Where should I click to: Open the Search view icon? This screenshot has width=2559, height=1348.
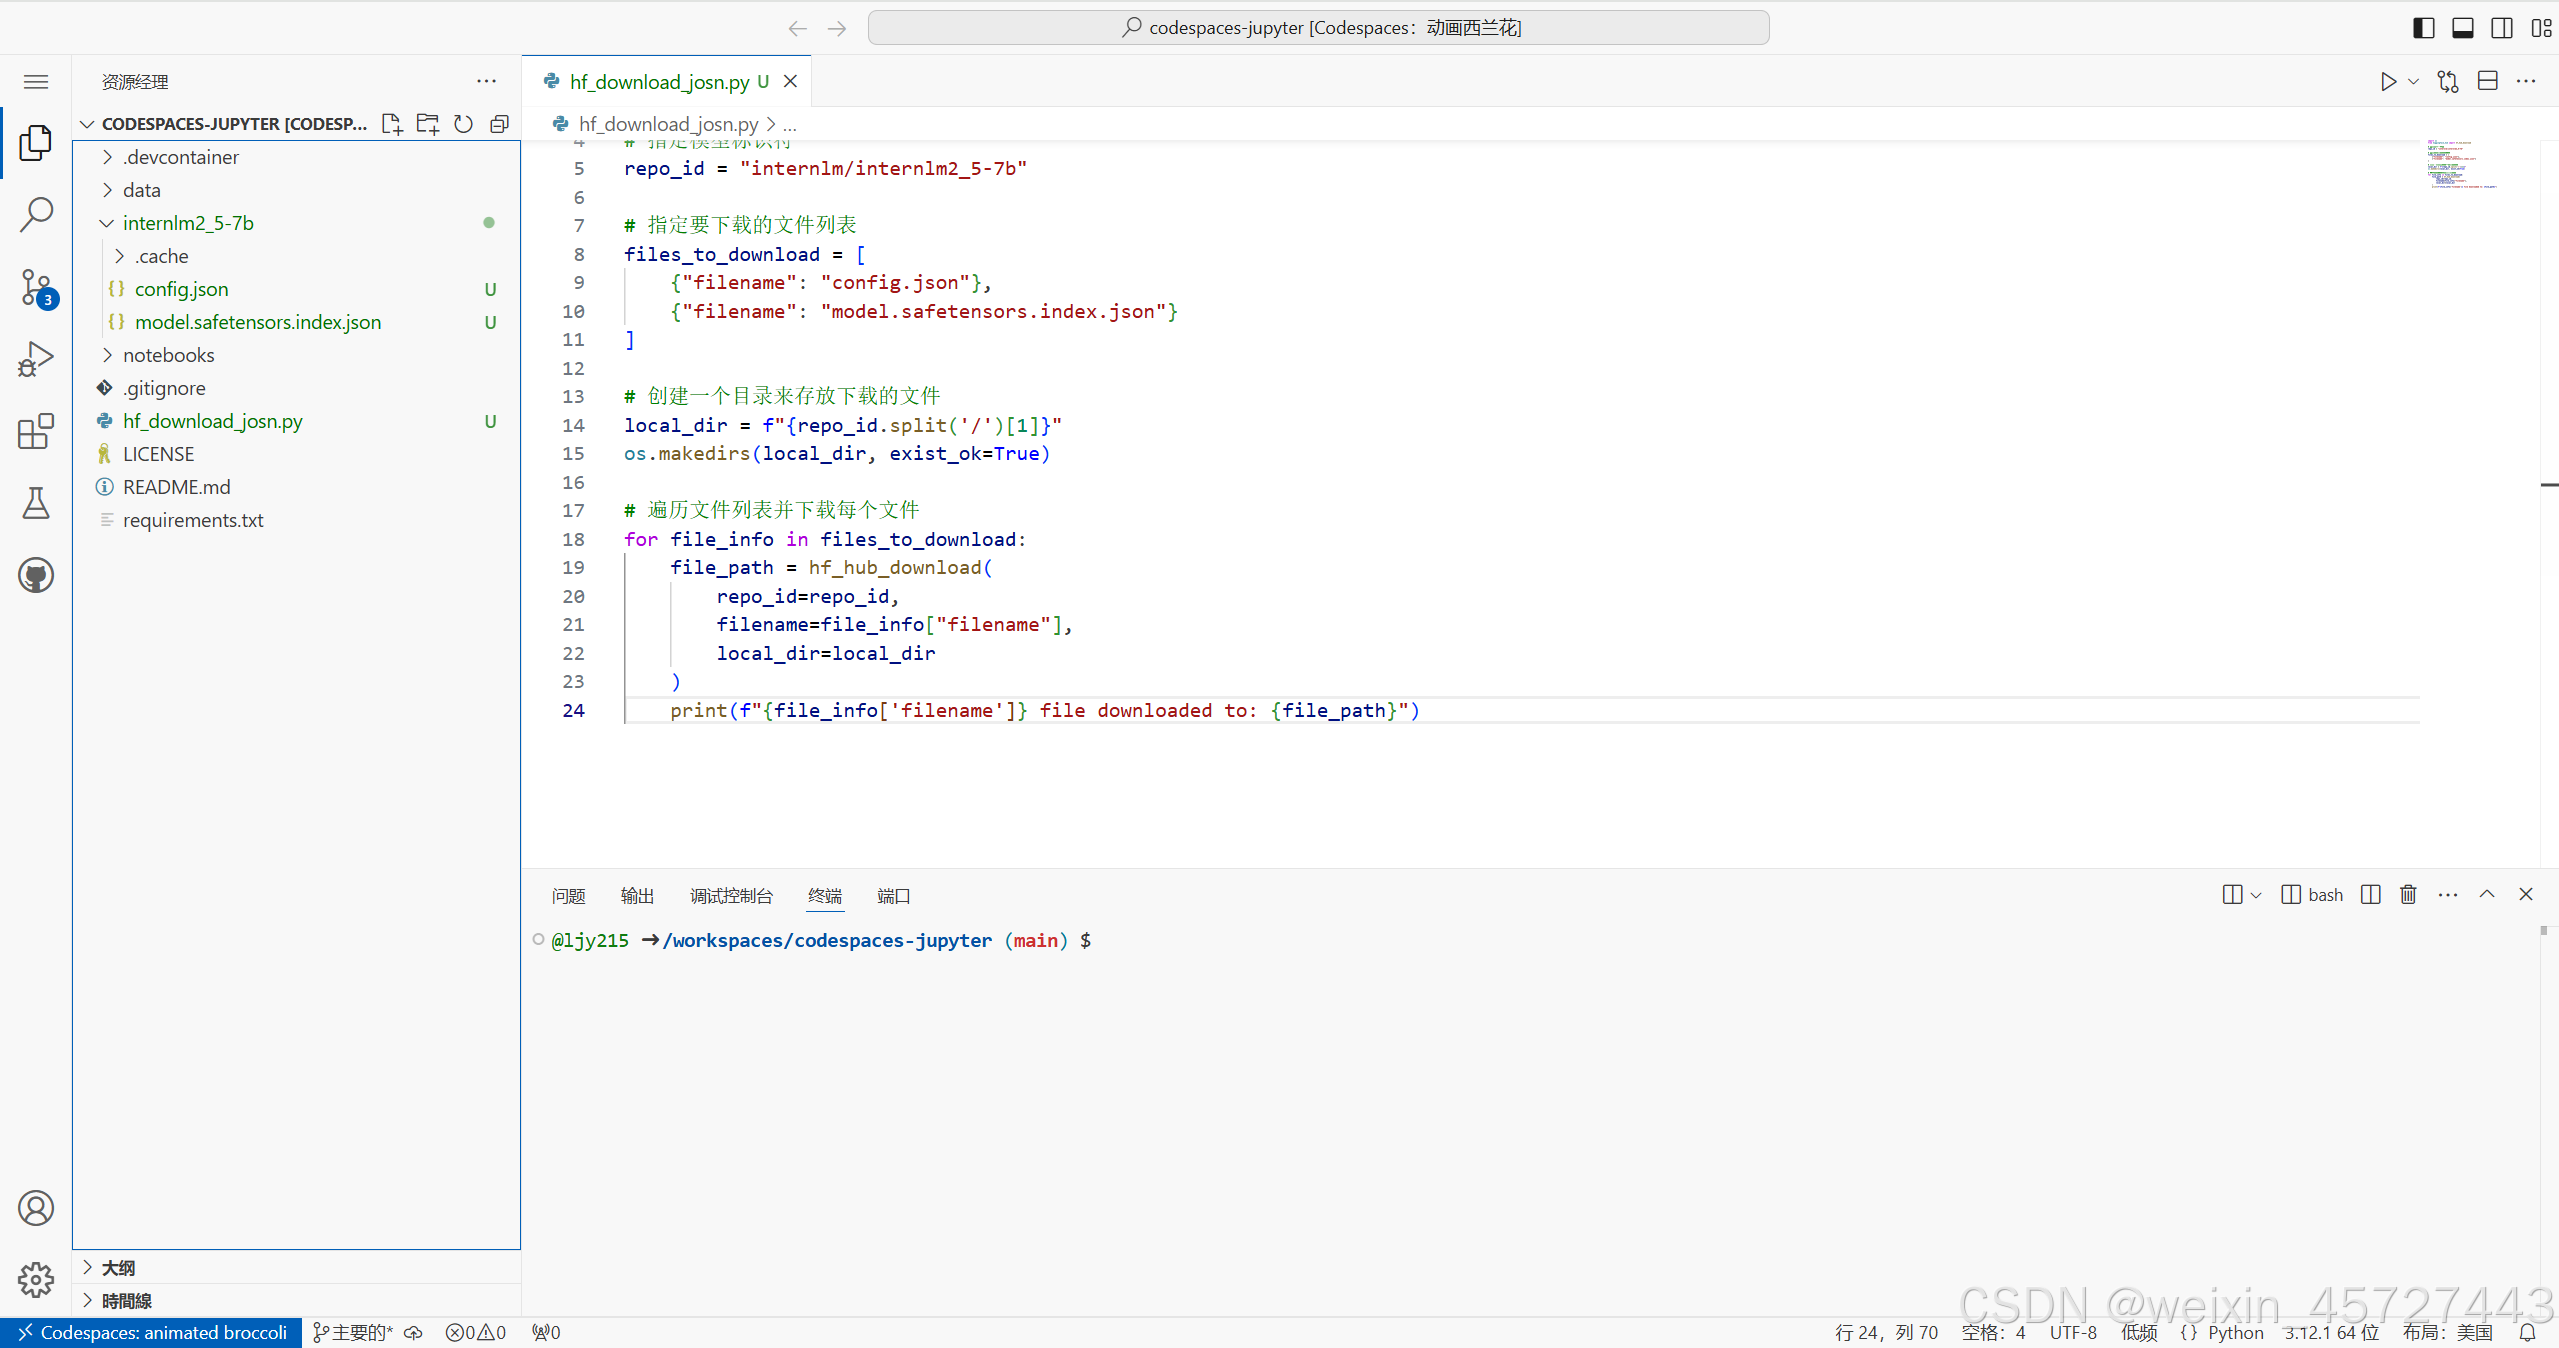[36, 214]
